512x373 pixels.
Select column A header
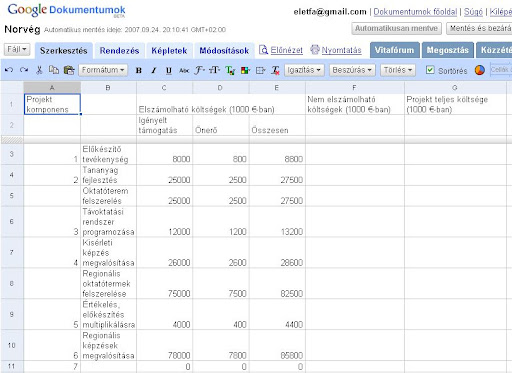52,88
